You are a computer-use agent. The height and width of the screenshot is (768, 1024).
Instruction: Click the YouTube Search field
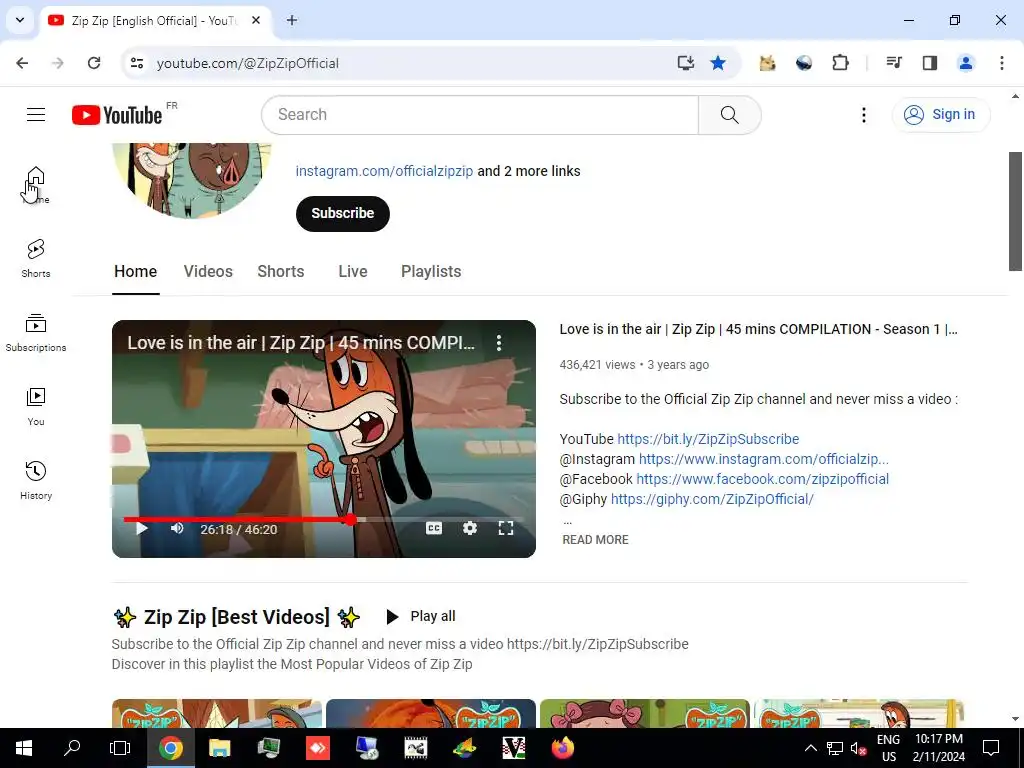click(480, 115)
